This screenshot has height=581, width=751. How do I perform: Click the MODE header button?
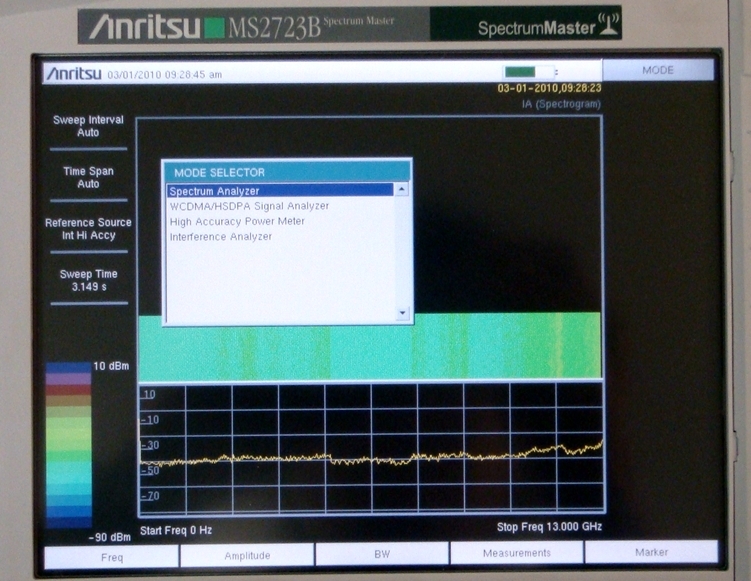[x=658, y=70]
